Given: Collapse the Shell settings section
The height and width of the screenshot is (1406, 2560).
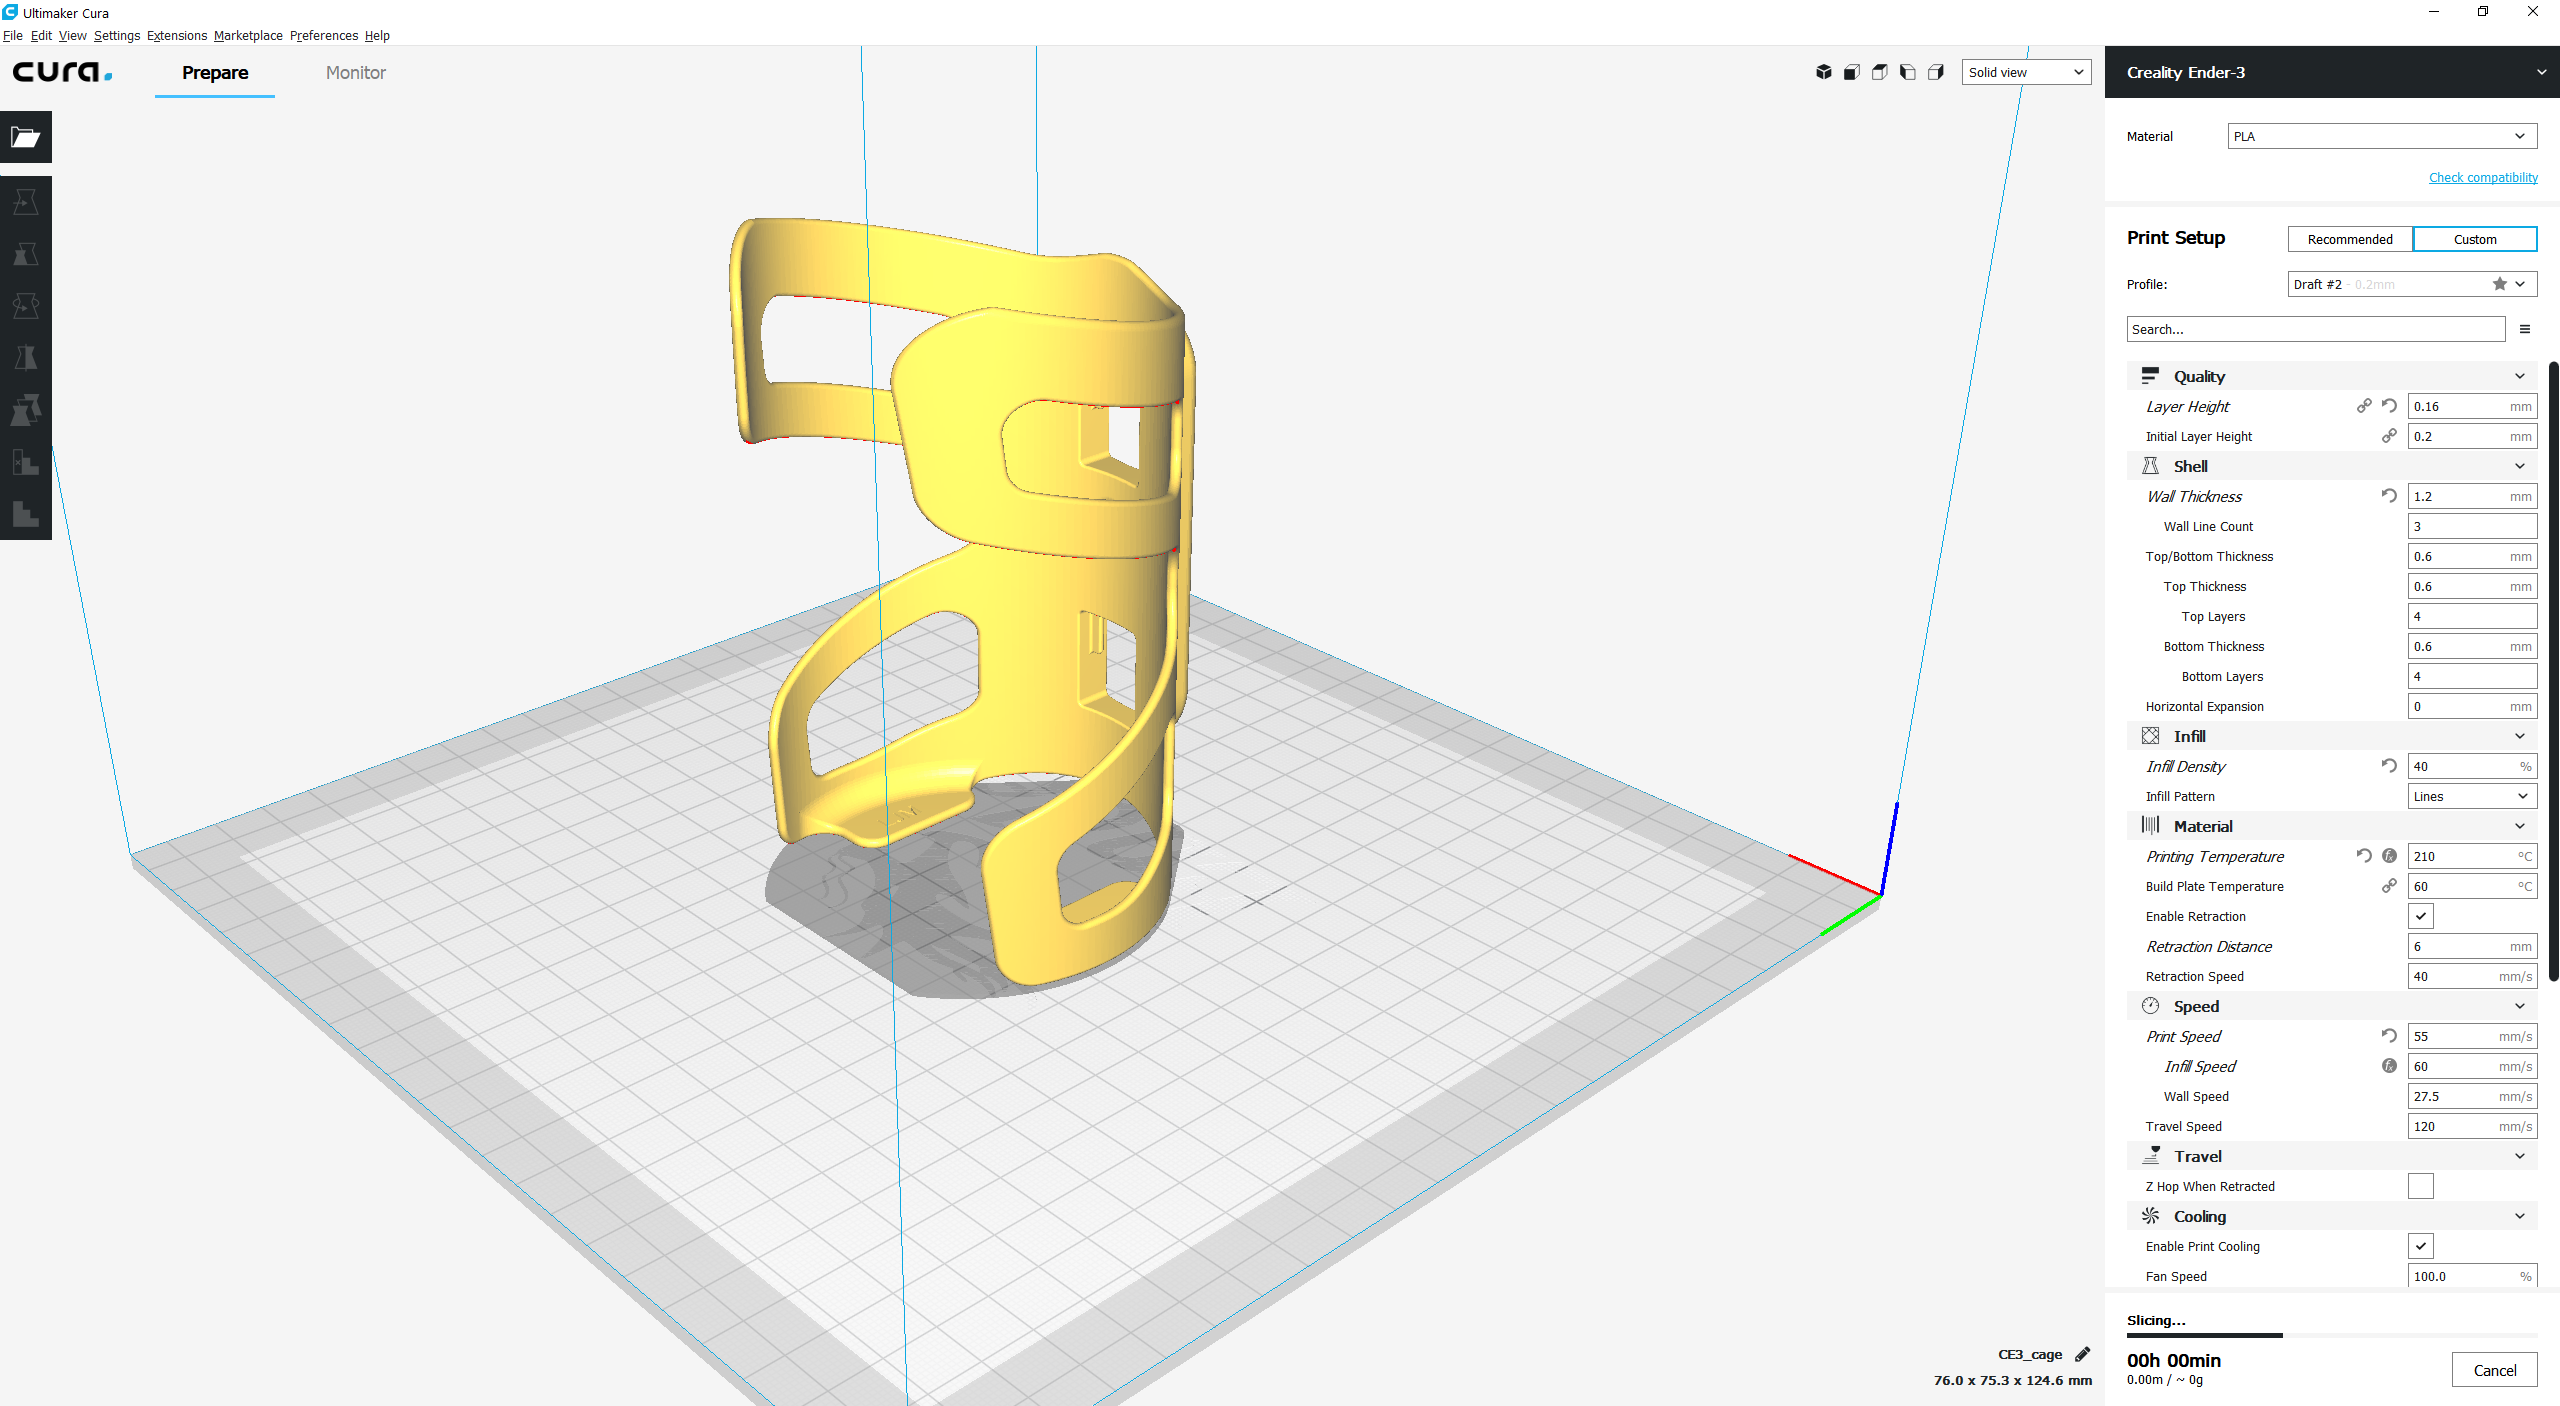Looking at the screenshot, I should coord(2332,466).
